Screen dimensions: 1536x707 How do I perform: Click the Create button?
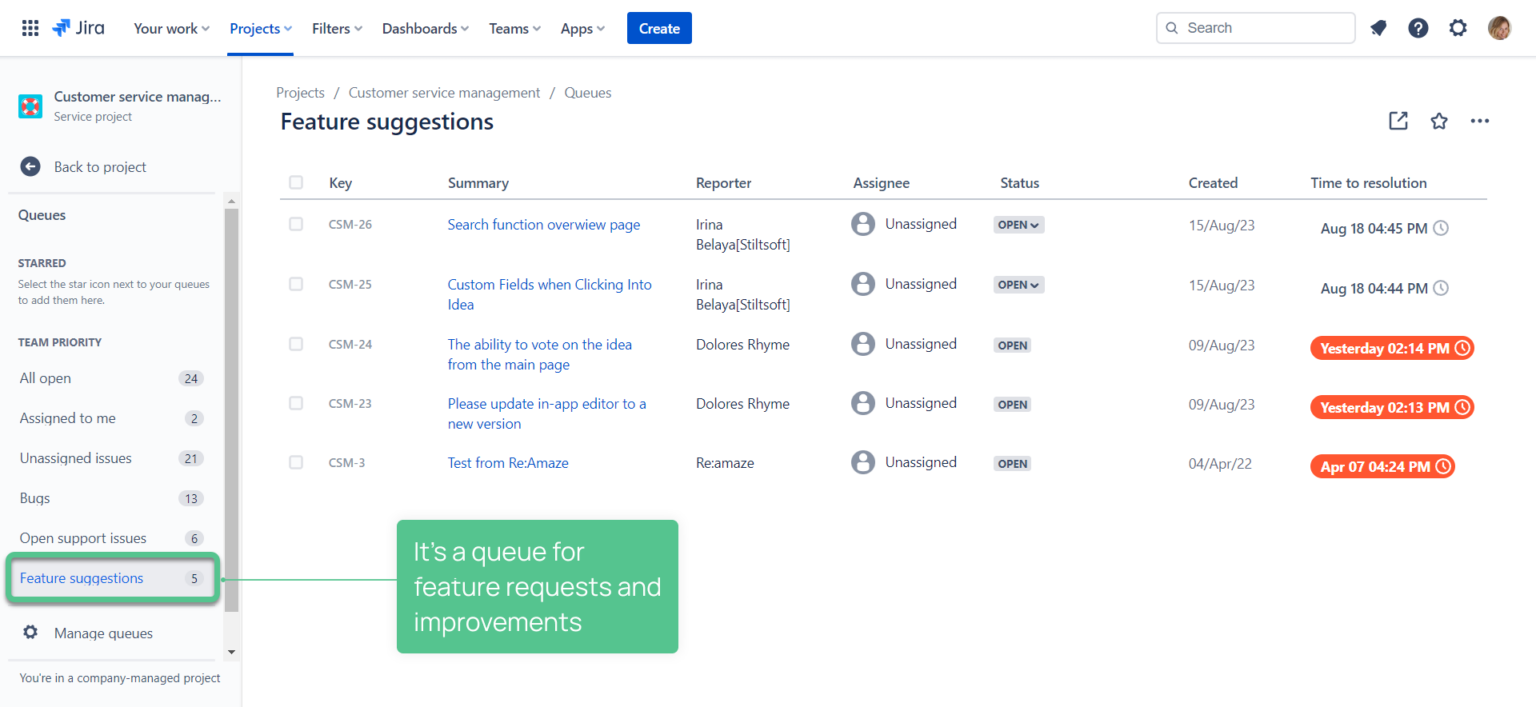tap(659, 28)
